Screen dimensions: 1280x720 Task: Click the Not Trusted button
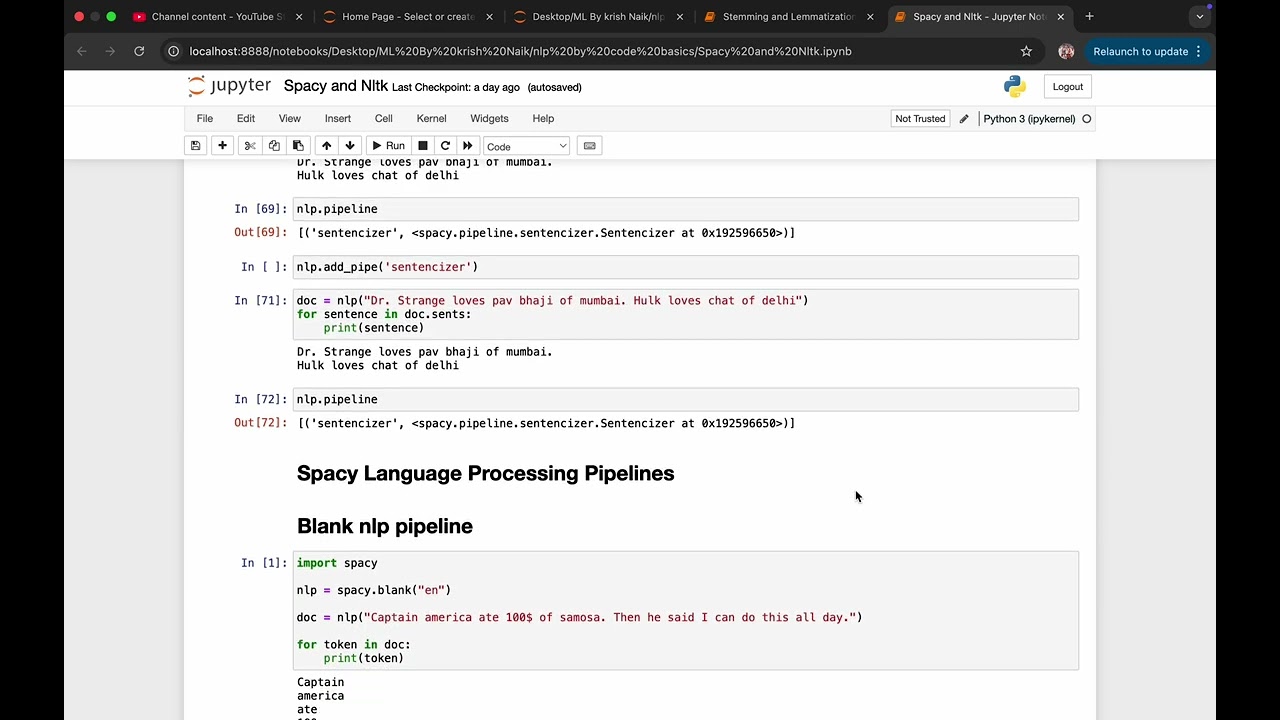920,118
